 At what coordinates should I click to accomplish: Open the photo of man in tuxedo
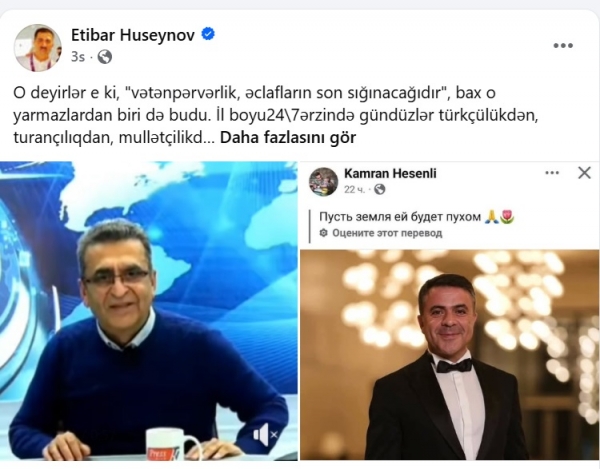coord(449,355)
